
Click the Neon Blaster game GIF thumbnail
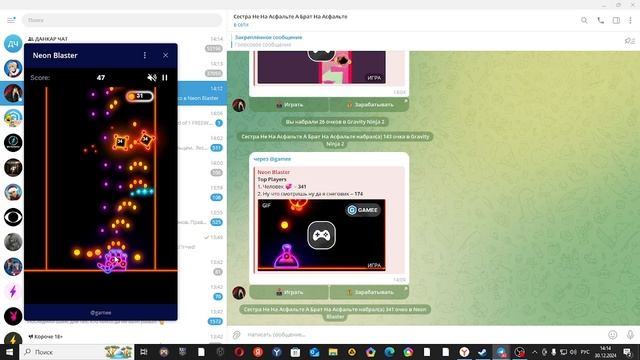pos(322,235)
